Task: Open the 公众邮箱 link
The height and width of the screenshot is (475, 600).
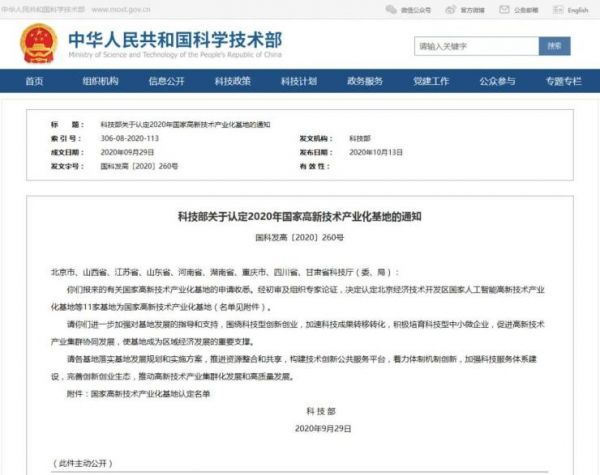Action: click(526, 10)
